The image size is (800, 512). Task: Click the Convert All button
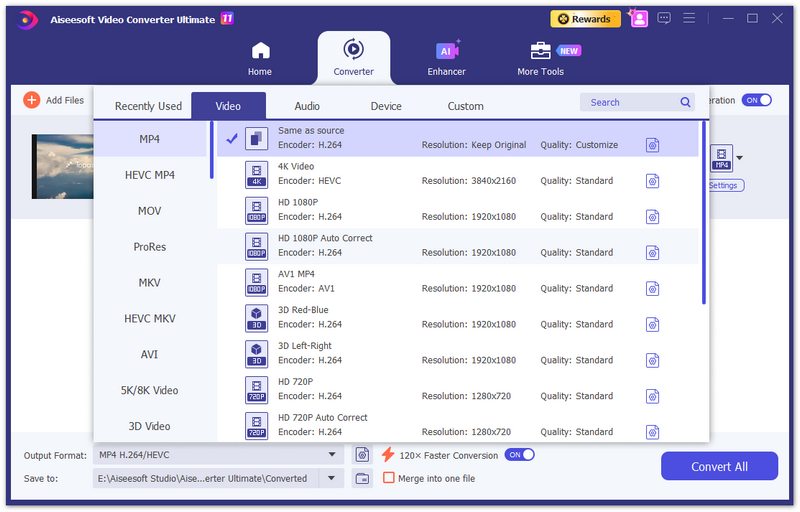(x=719, y=467)
